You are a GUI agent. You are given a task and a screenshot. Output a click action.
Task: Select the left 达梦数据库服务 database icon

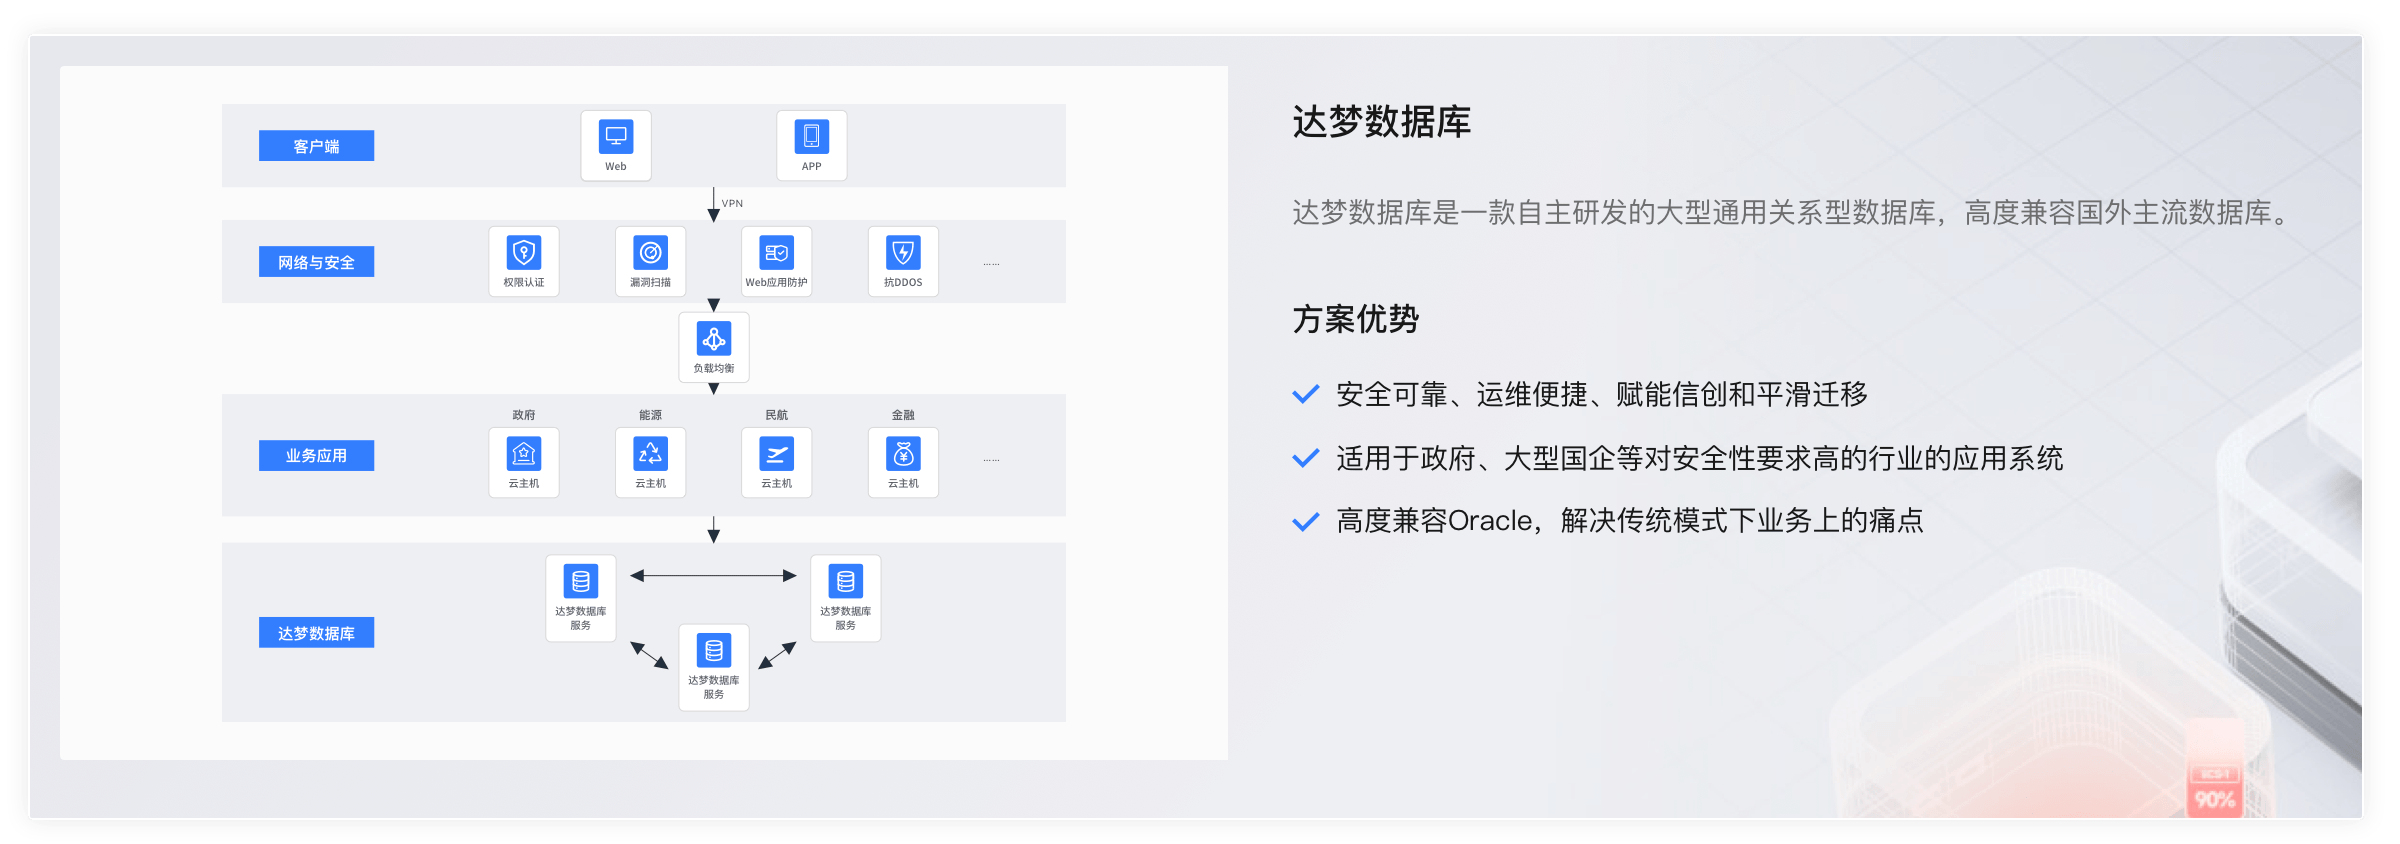(581, 581)
